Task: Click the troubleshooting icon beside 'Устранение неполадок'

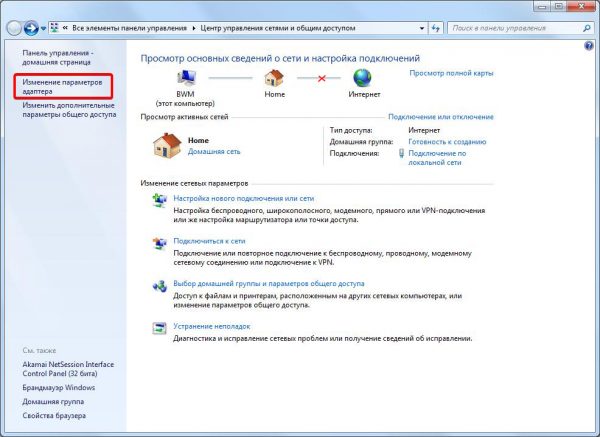Action: click(160, 328)
